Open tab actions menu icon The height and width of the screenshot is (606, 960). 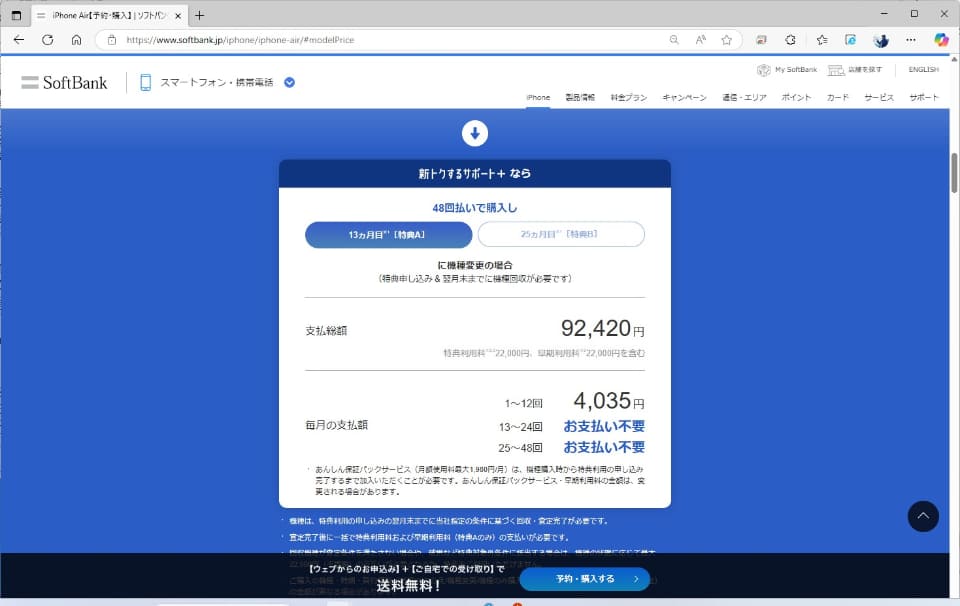coord(17,15)
